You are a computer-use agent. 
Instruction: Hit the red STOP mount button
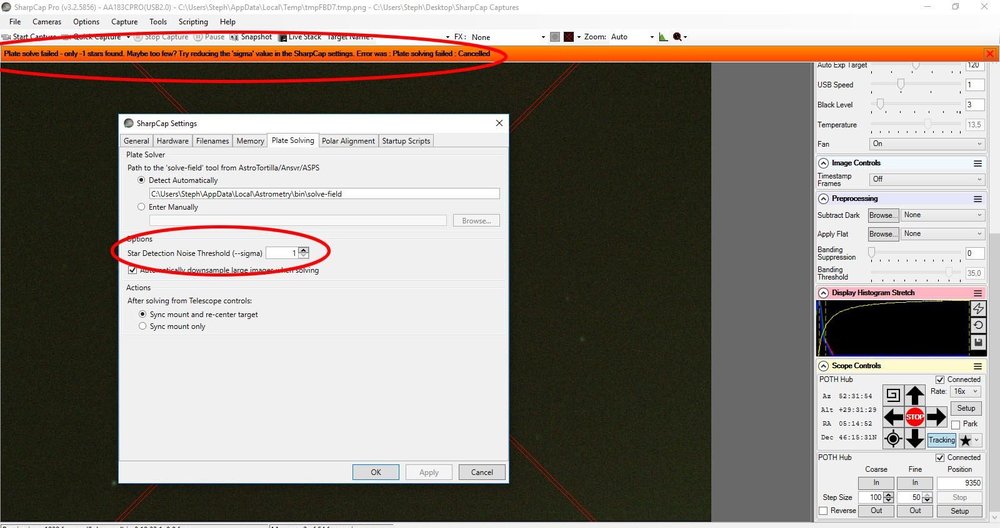point(915,417)
